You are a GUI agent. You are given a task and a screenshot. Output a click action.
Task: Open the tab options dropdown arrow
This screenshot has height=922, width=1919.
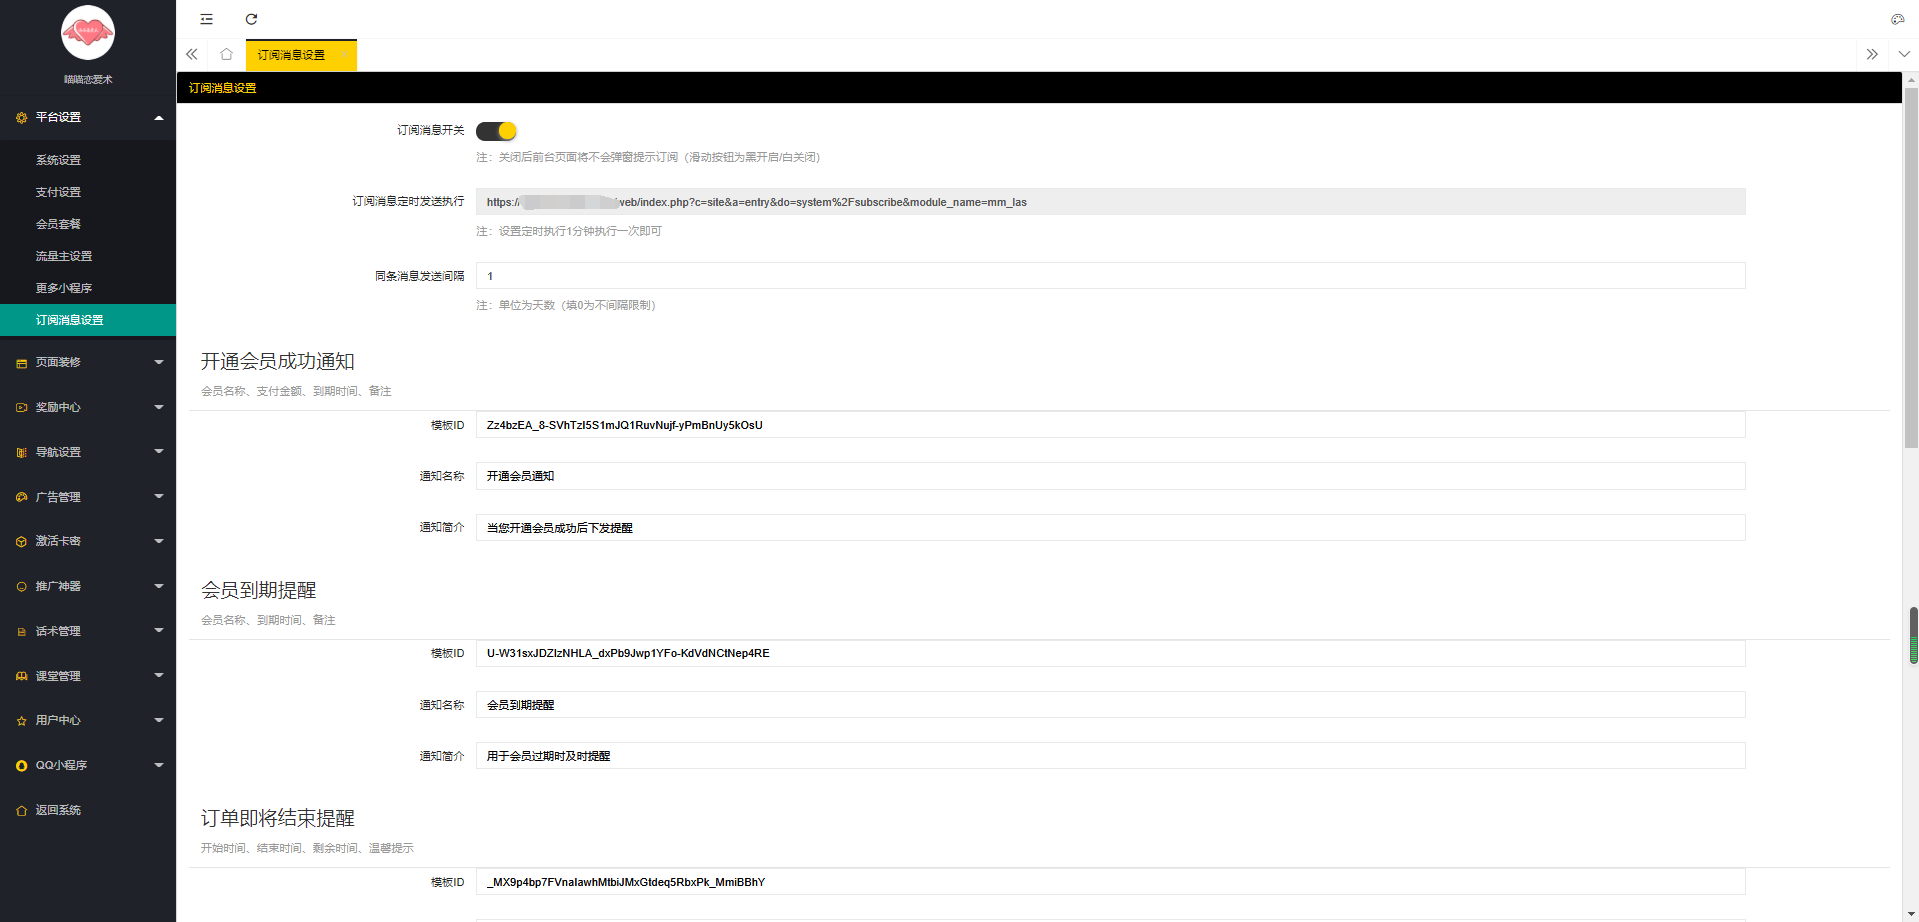pos(1904,54)
